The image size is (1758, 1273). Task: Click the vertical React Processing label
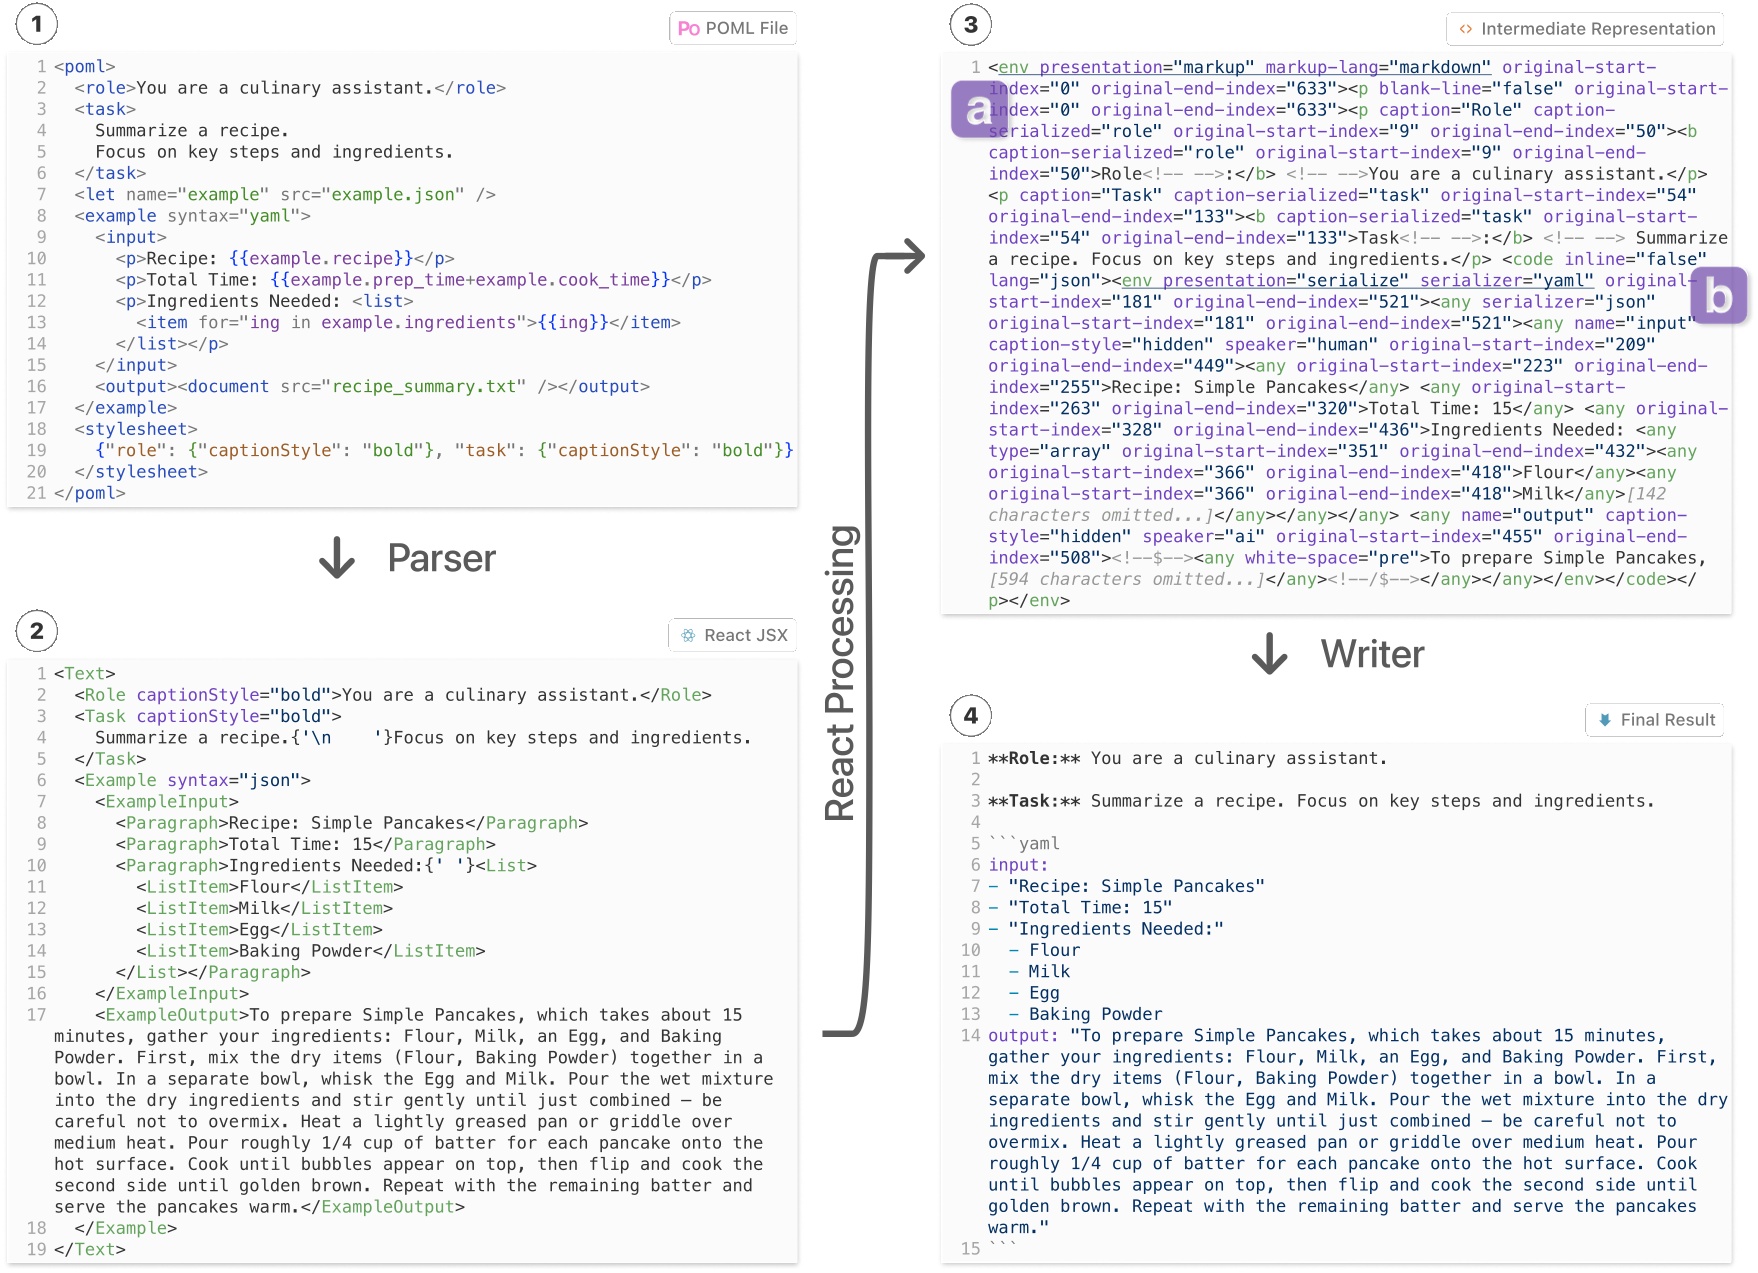(x=840, y=673)
